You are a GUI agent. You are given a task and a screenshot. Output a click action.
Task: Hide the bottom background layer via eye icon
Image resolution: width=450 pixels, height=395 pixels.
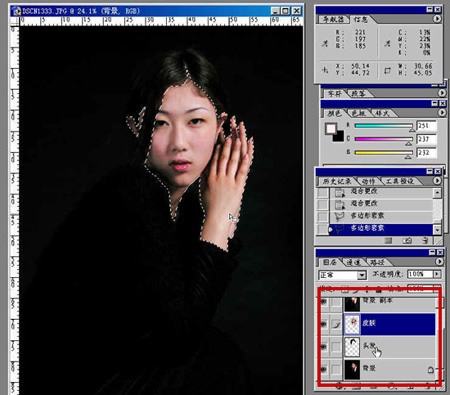[323, 369]
